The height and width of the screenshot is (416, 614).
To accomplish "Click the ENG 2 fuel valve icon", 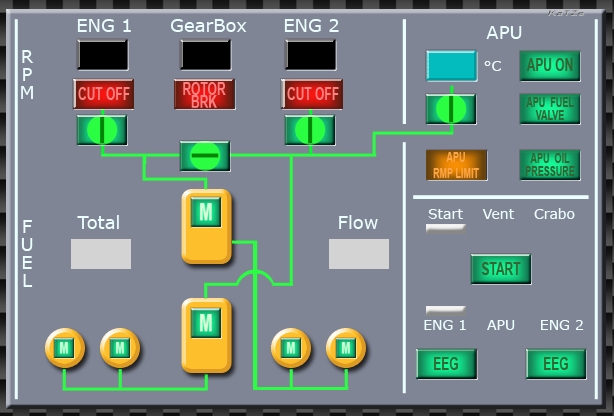I will (x=310, y=130).
